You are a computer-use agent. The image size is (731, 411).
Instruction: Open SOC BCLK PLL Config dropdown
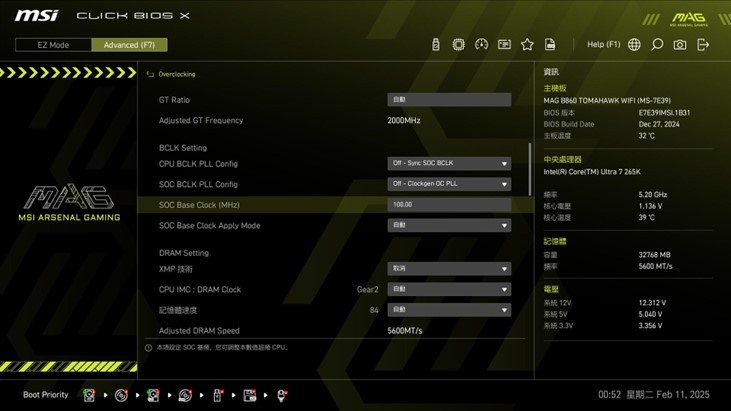[449, 184]
